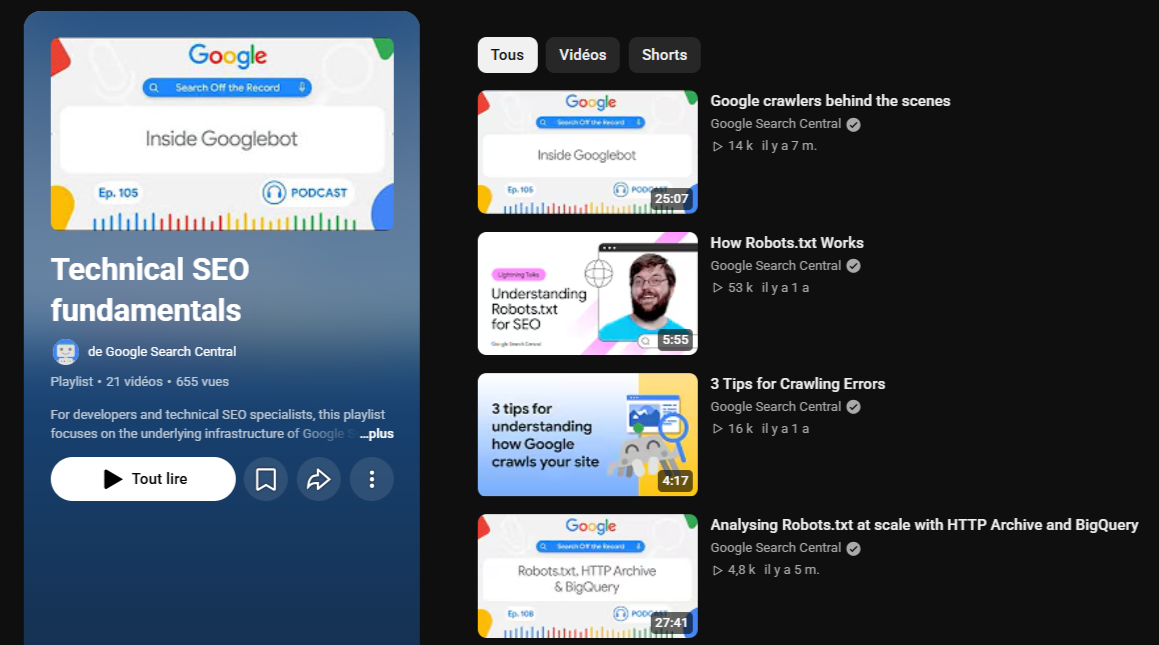
Task: Click the '655 vues' view count
Action: (203, 382)
